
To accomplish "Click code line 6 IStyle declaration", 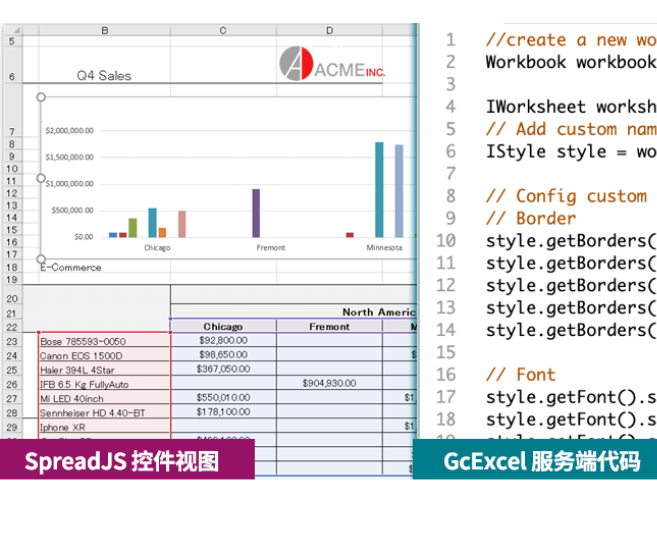I will [571, 151].
